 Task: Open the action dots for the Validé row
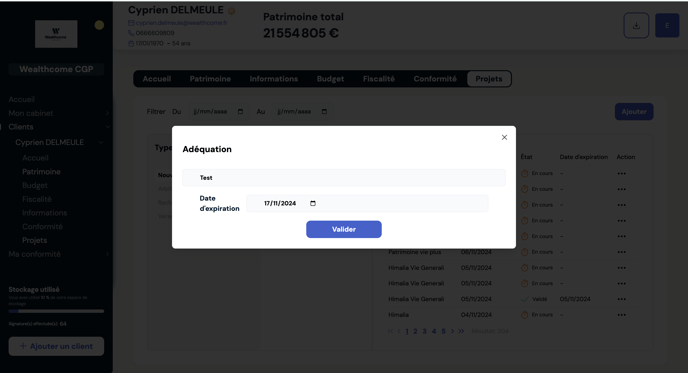(x=621, y=299)
